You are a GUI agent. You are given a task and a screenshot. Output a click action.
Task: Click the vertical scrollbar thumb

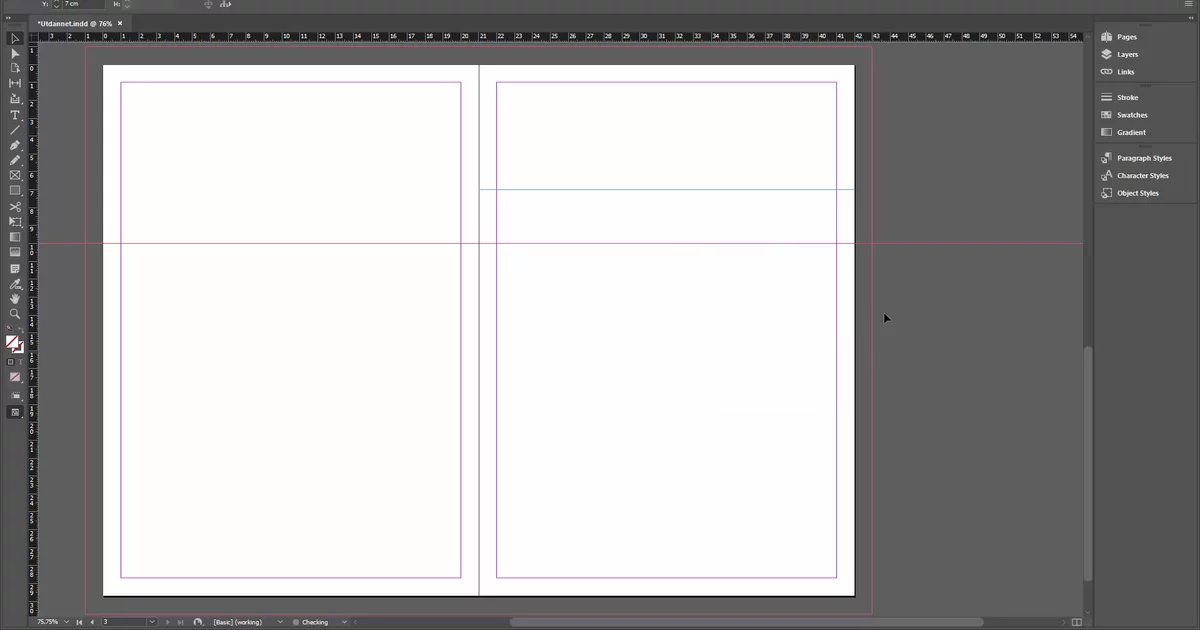click(x=1088, y=462)
